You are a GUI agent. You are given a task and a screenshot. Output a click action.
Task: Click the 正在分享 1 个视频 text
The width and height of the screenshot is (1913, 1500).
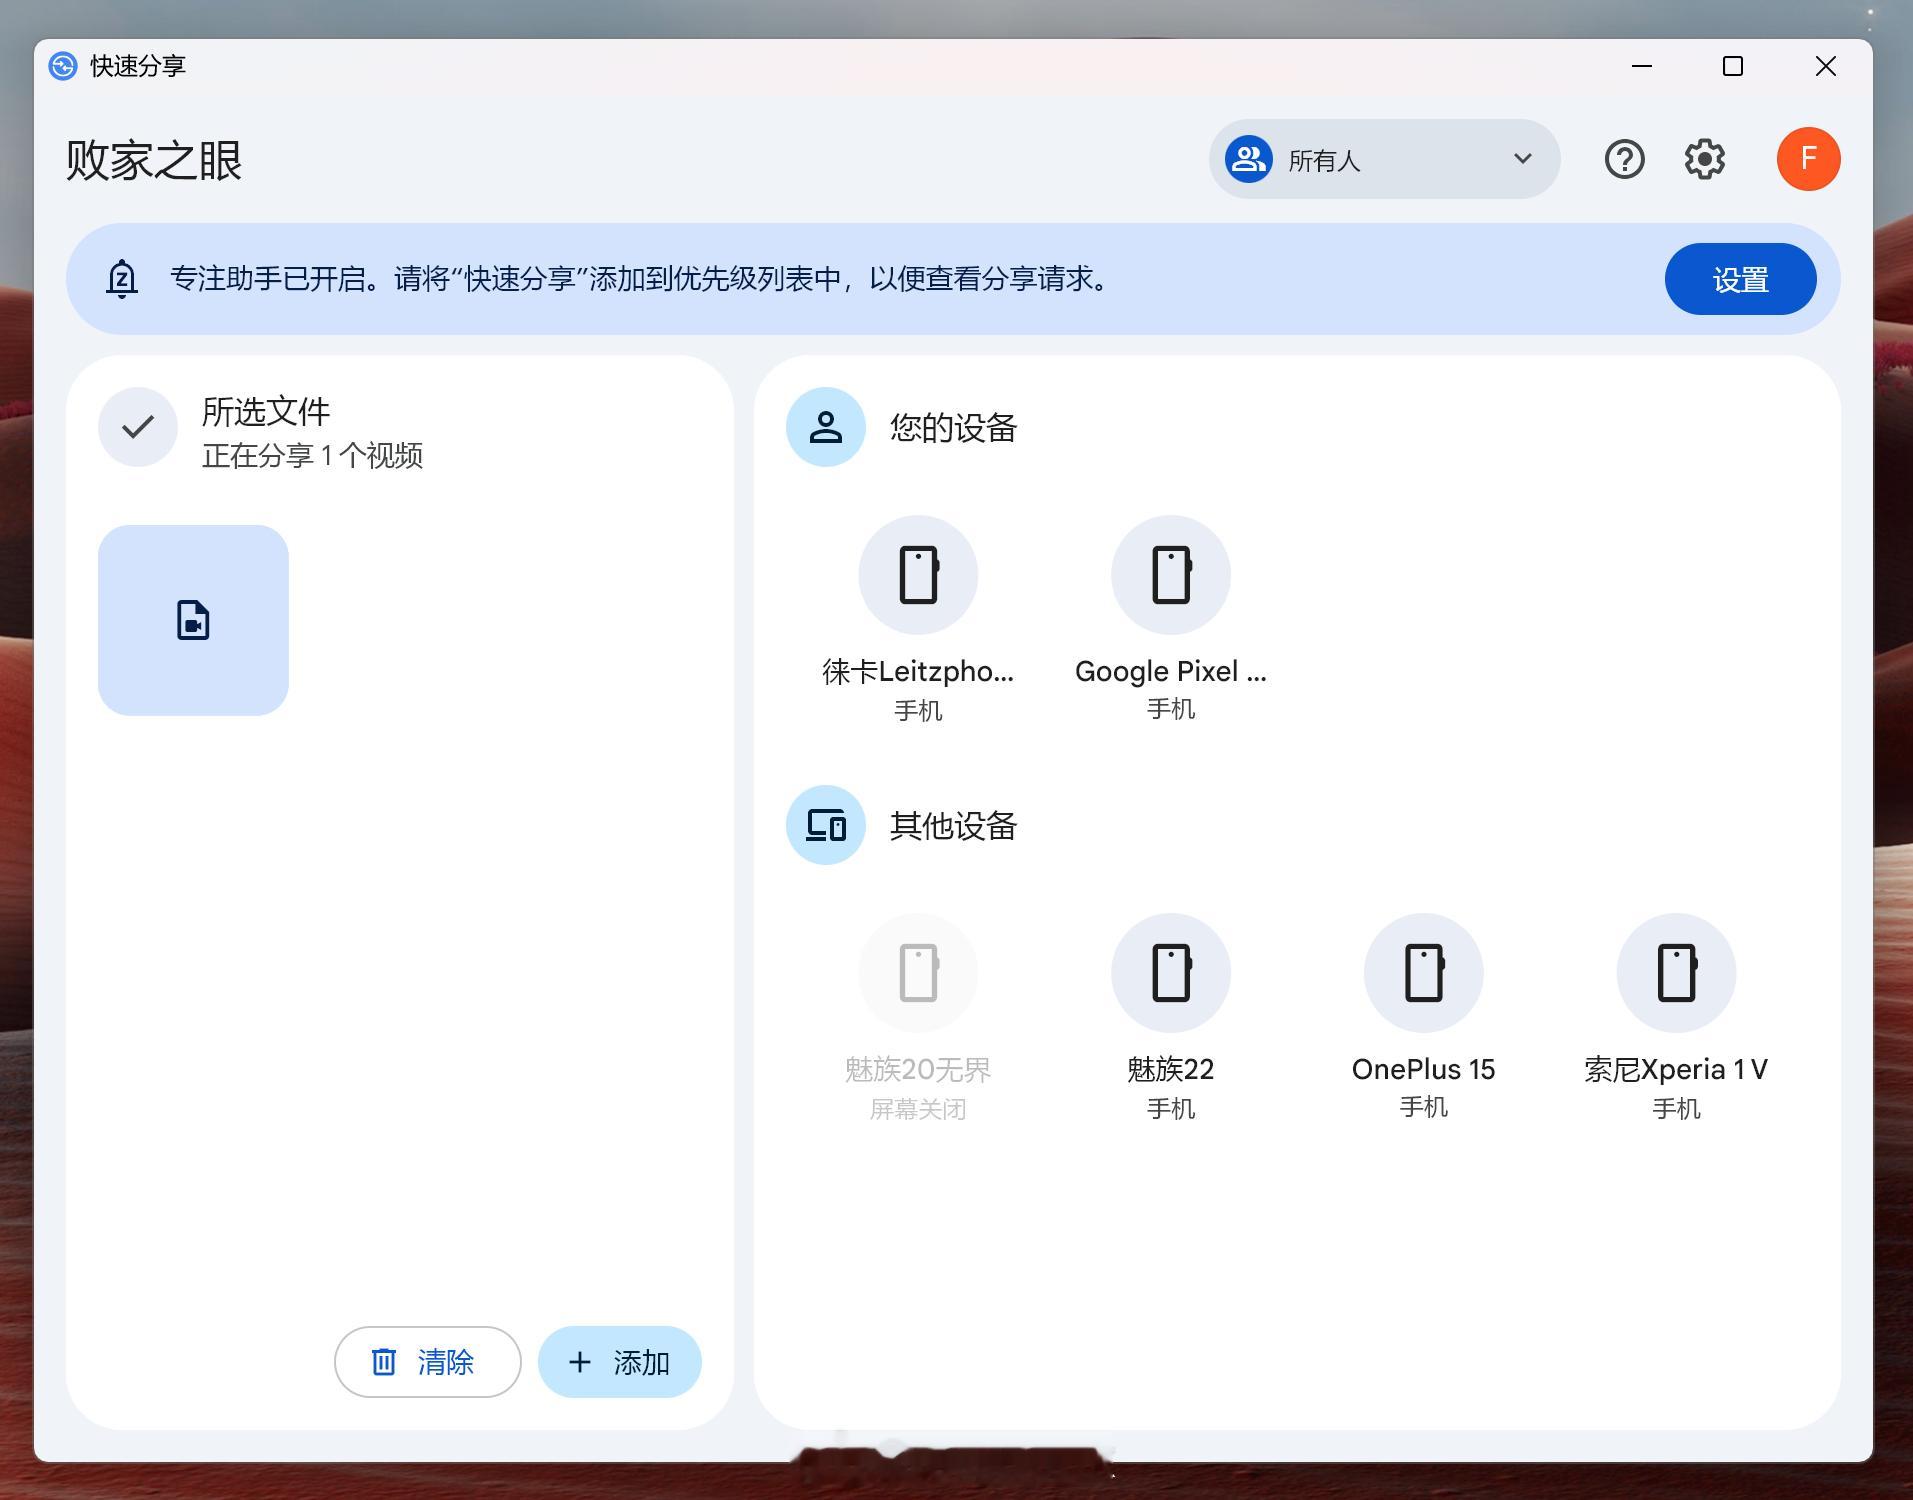[312, 456]
